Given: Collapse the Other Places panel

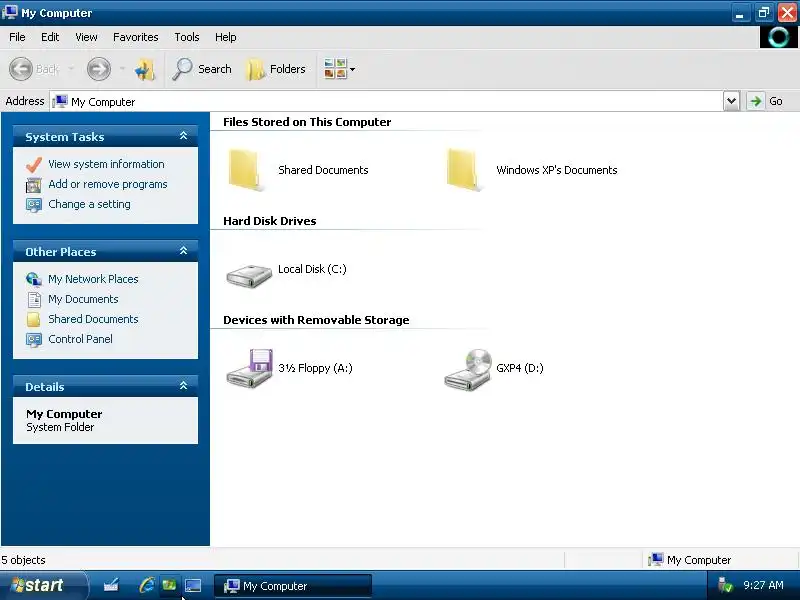Looking at the screenshot, I should [184, 251].
